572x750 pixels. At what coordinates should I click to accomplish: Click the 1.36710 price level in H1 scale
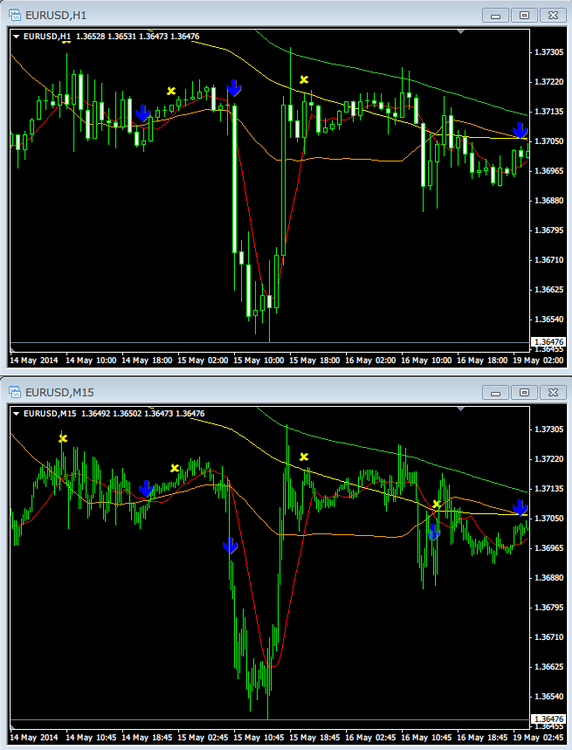(549, 260)
